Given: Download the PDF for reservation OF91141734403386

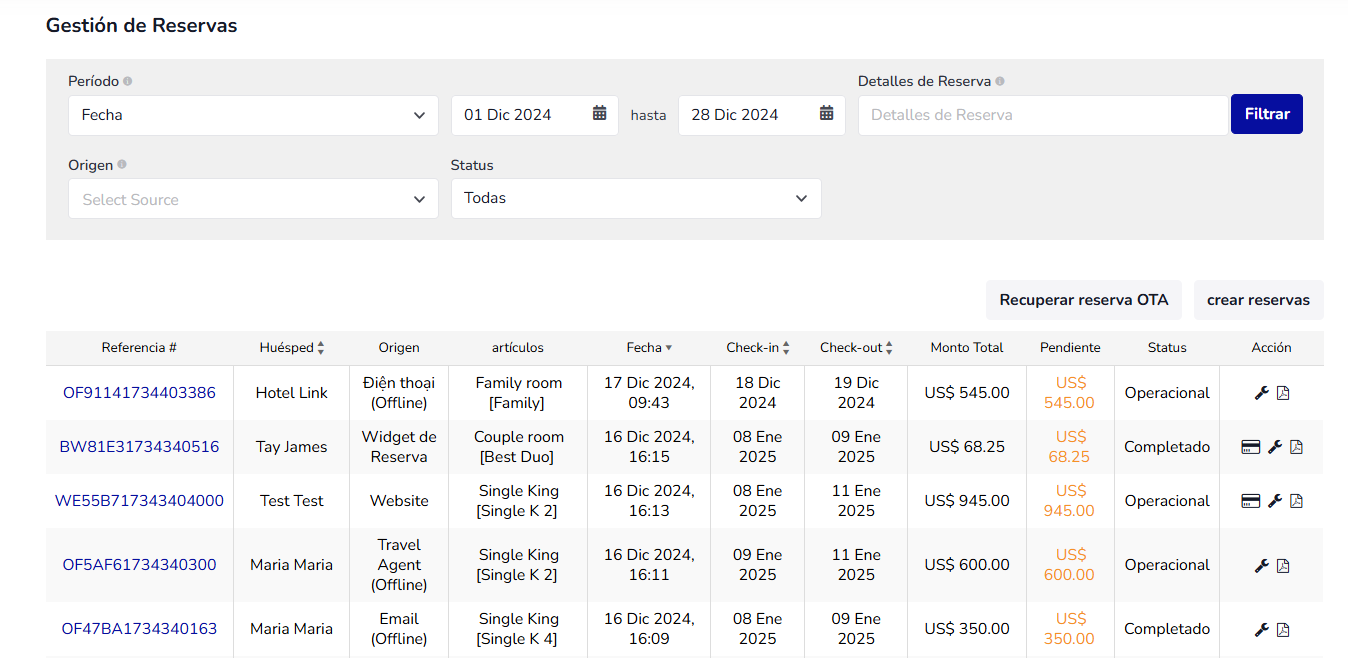Looking at the screenshot, I should [x=1283, y=393].
